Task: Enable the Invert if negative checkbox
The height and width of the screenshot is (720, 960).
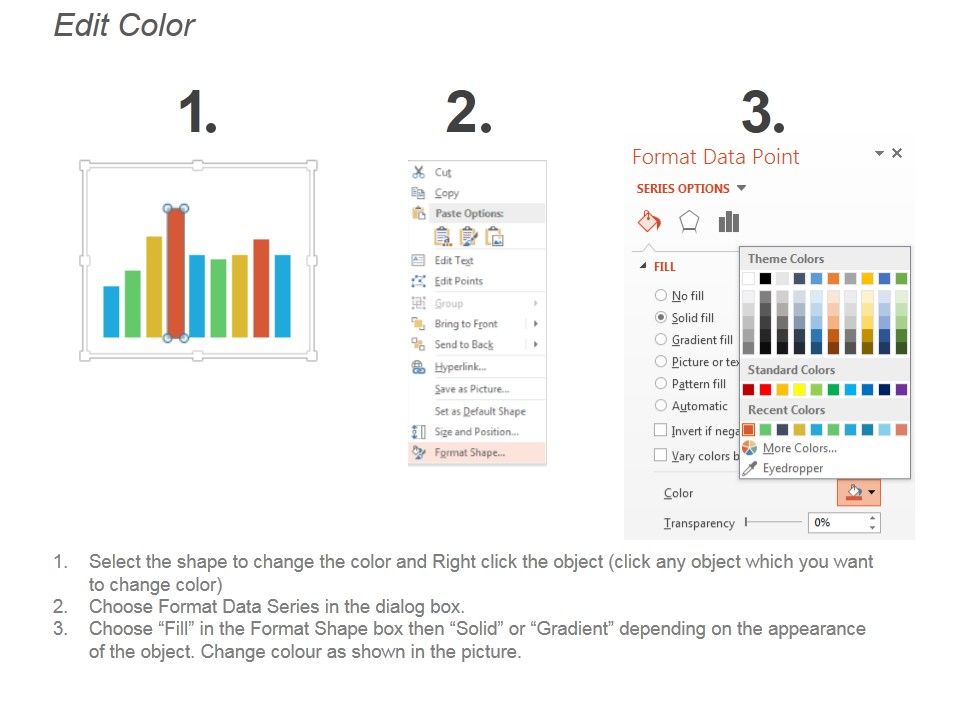Action: pyautogui.click(x=661, y=430)
